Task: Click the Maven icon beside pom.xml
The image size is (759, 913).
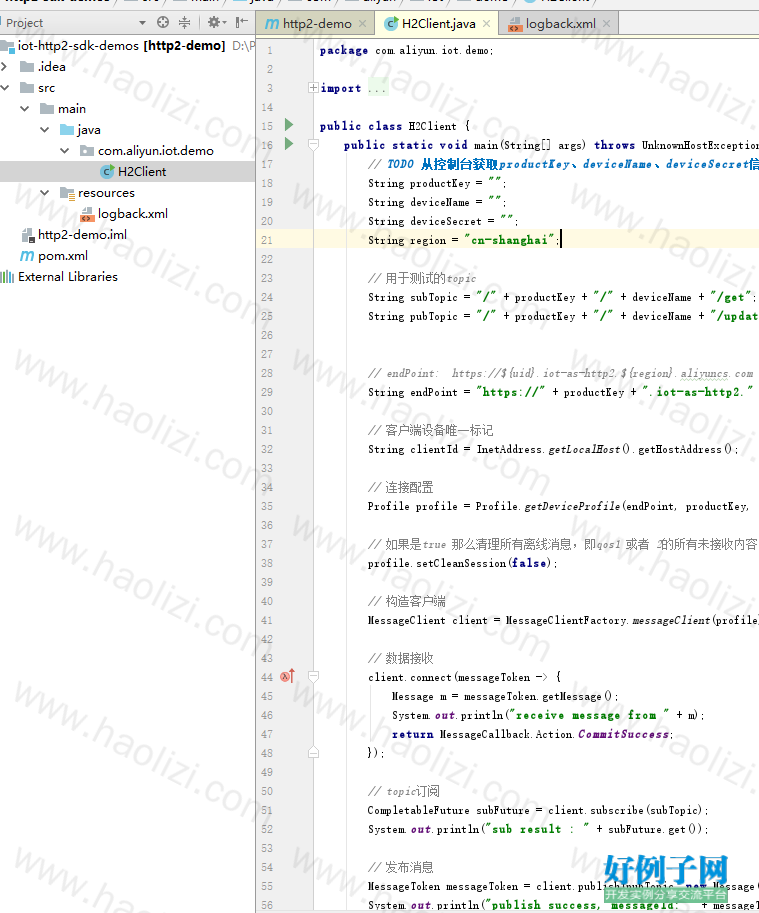Action: click(27, 256)
